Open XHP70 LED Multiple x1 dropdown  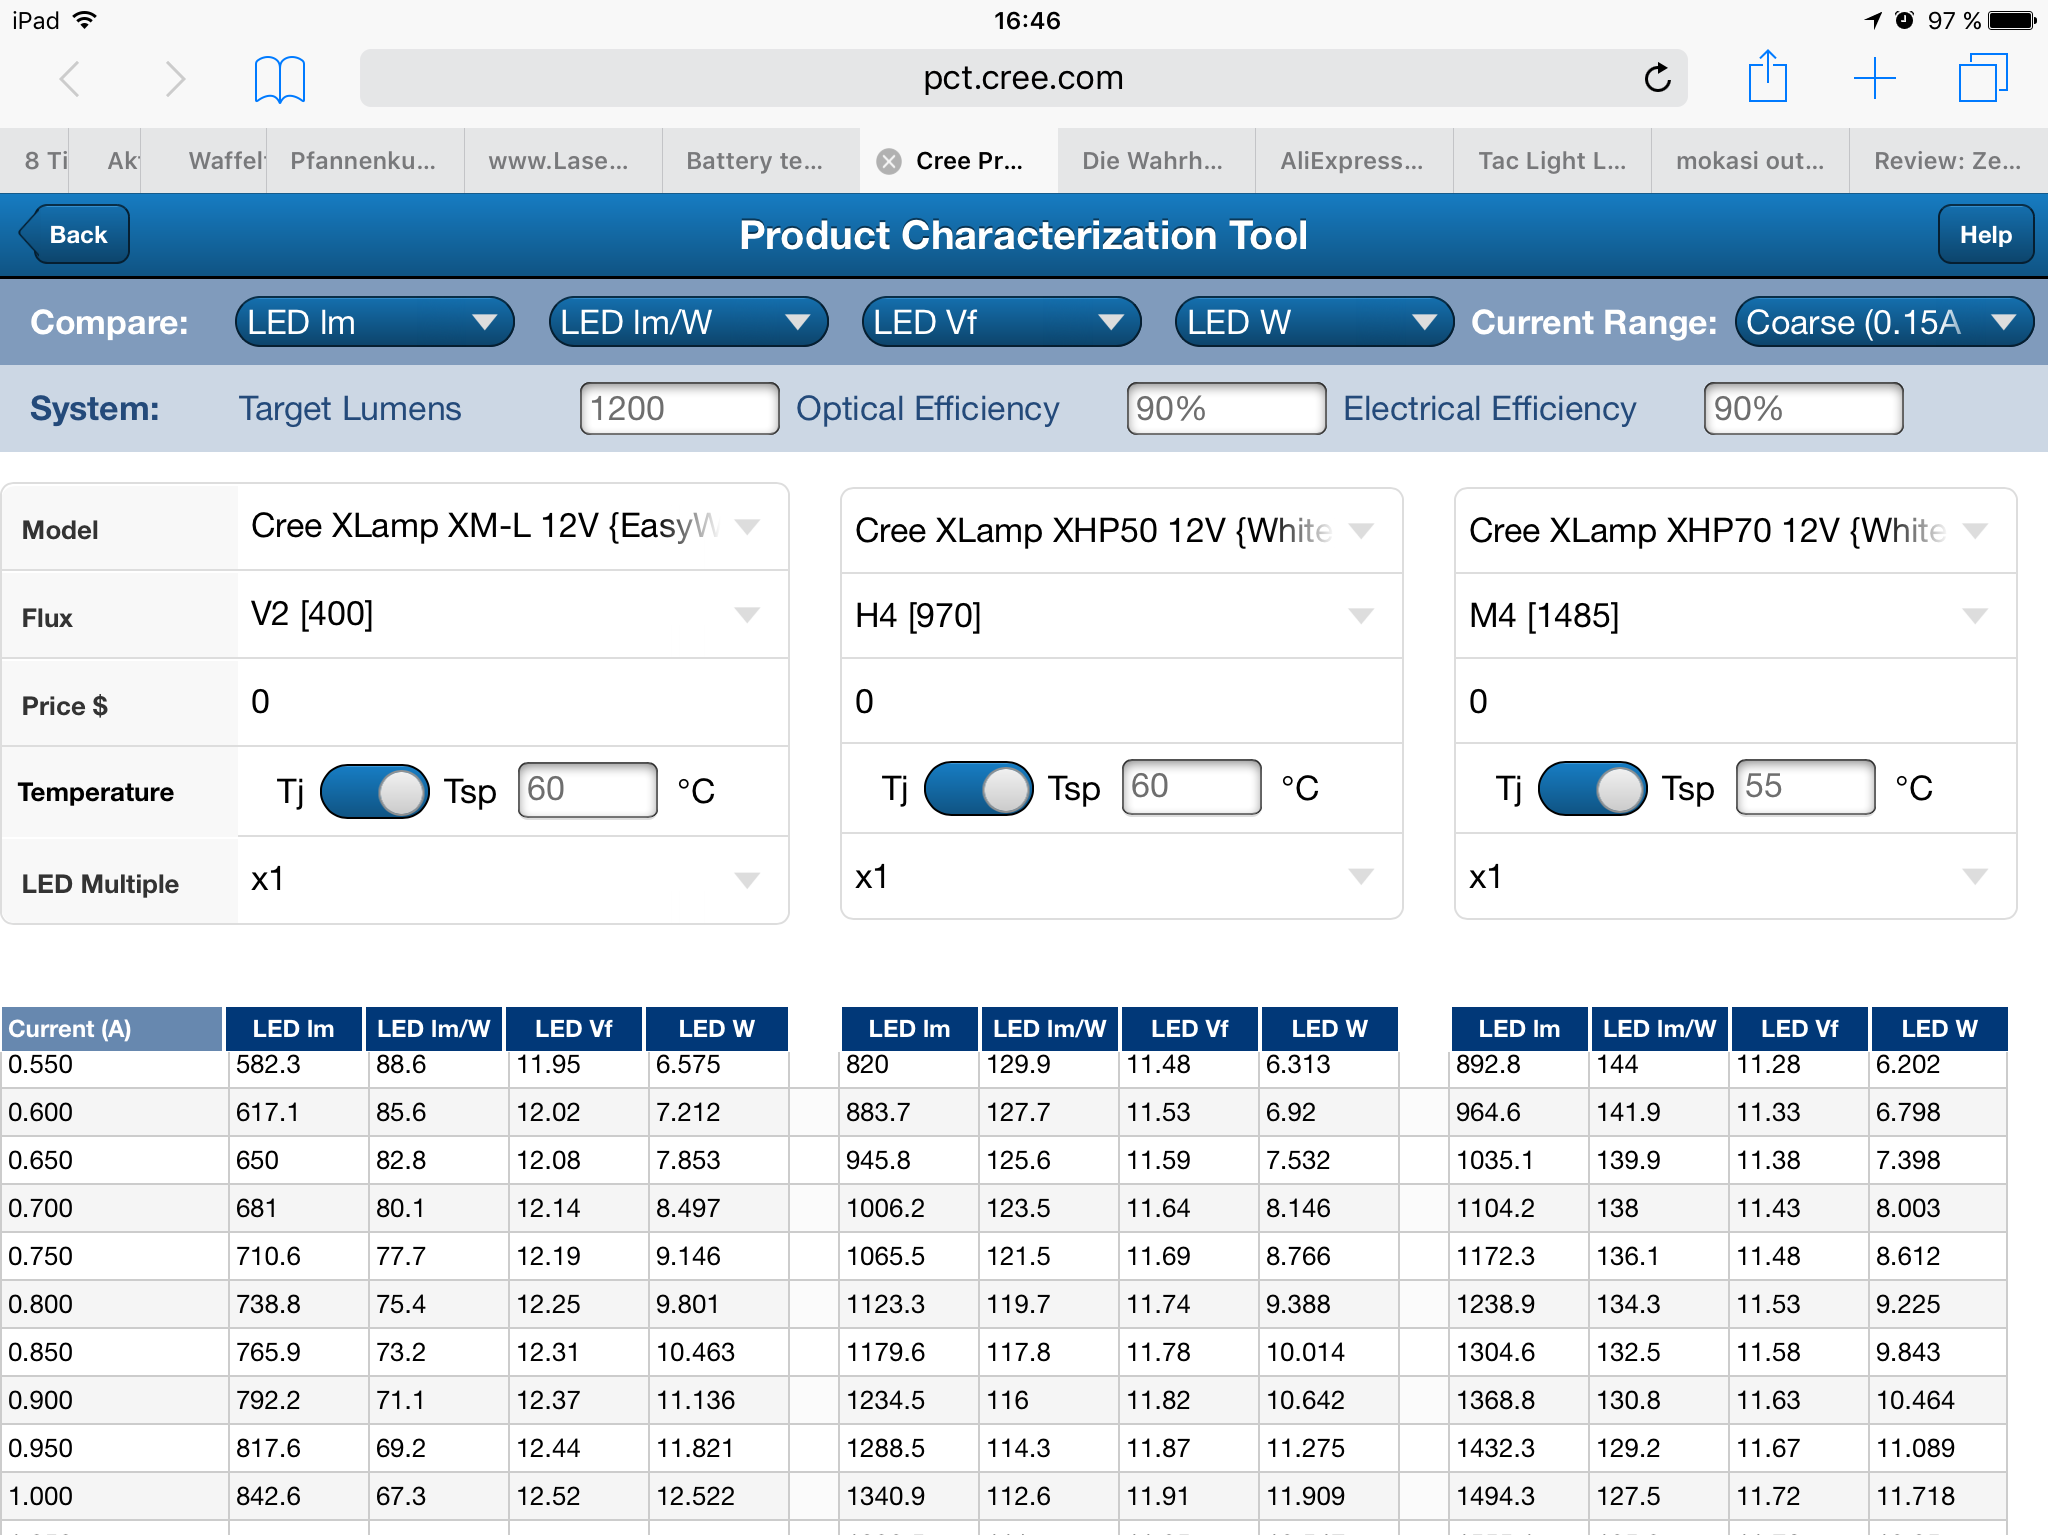(1735, 876)
